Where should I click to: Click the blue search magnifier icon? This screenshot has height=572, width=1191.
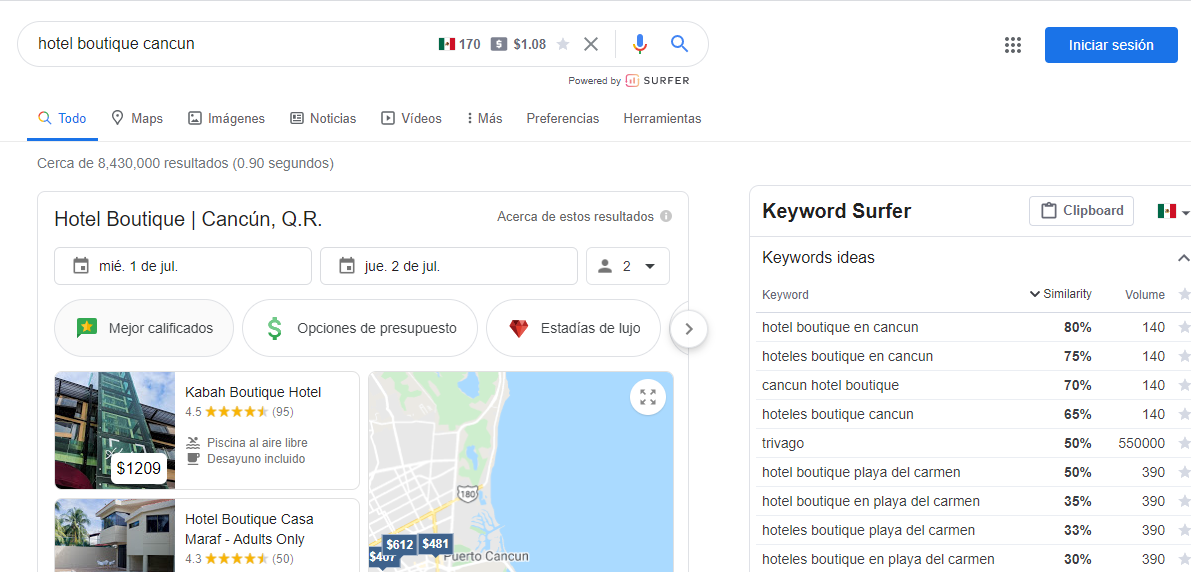[679, 43]
